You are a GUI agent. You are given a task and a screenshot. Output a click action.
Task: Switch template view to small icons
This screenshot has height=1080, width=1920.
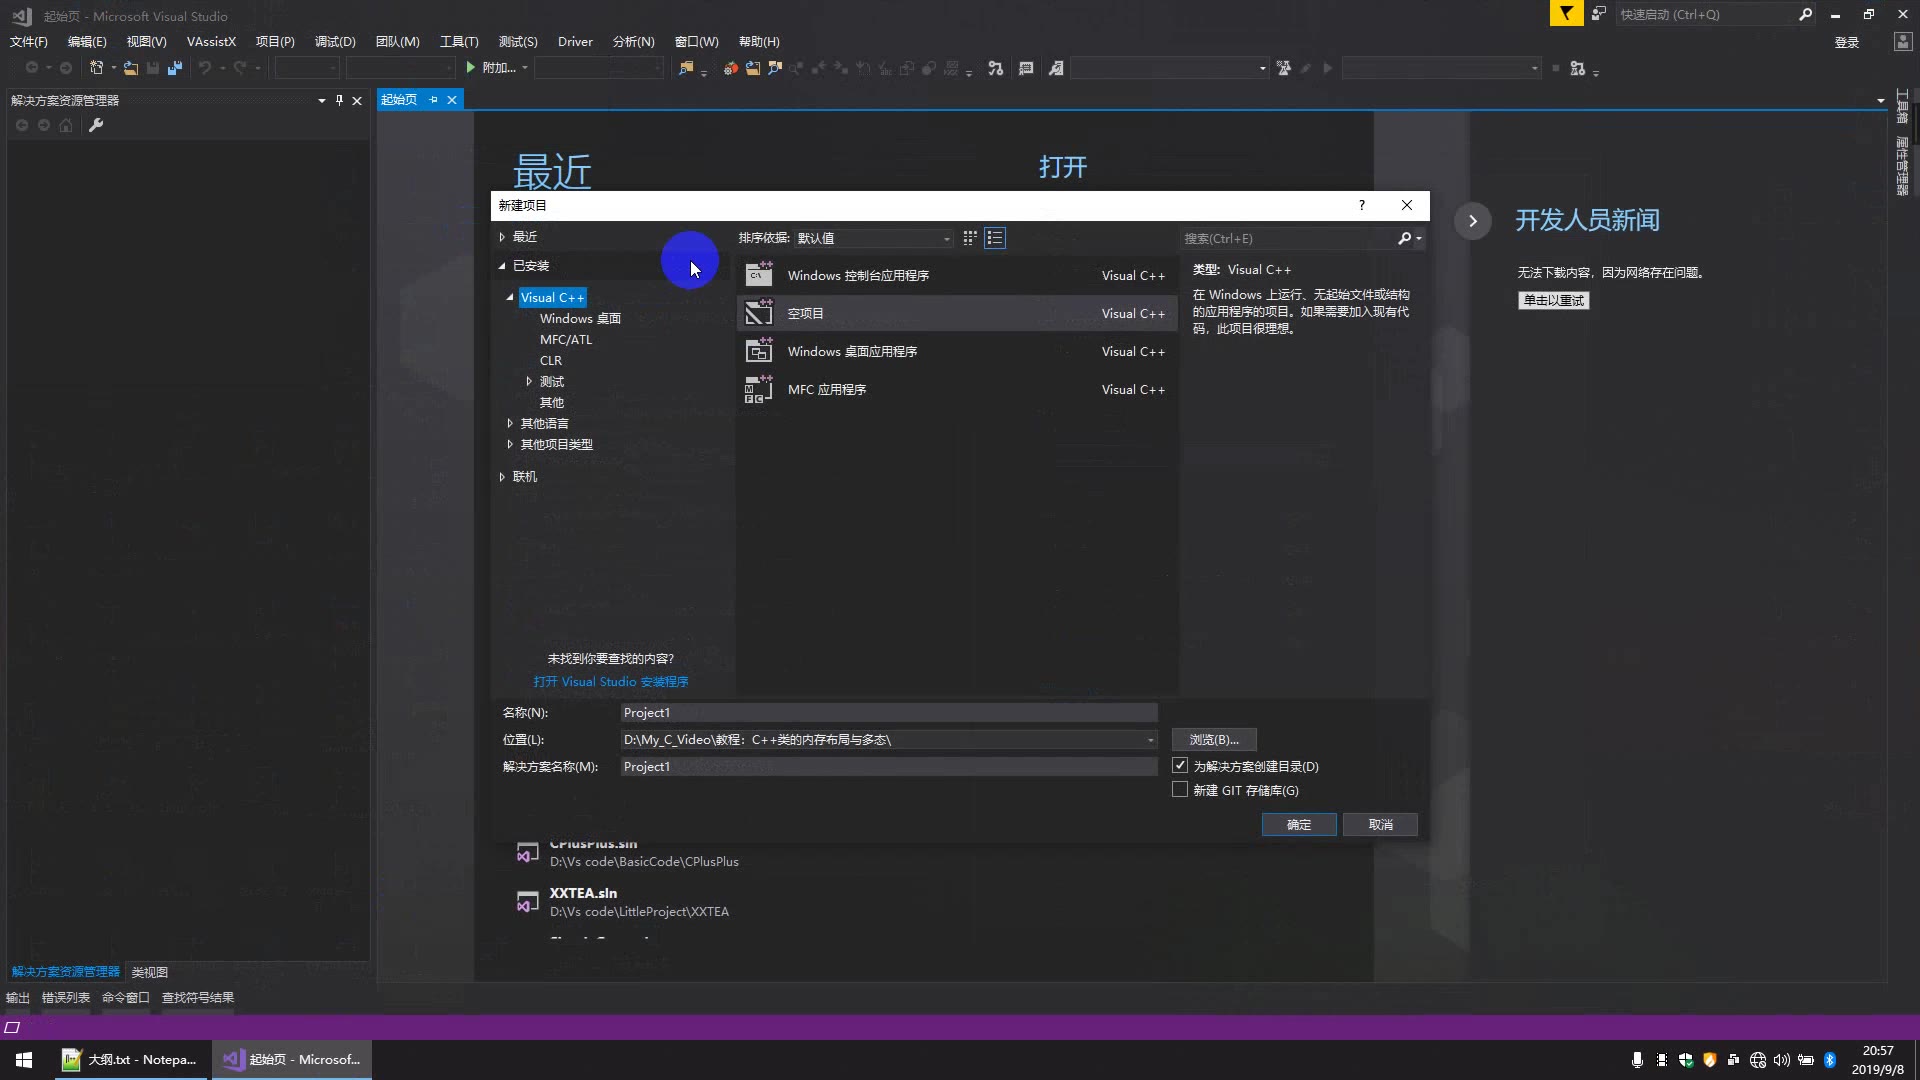(x=969, y=238)
